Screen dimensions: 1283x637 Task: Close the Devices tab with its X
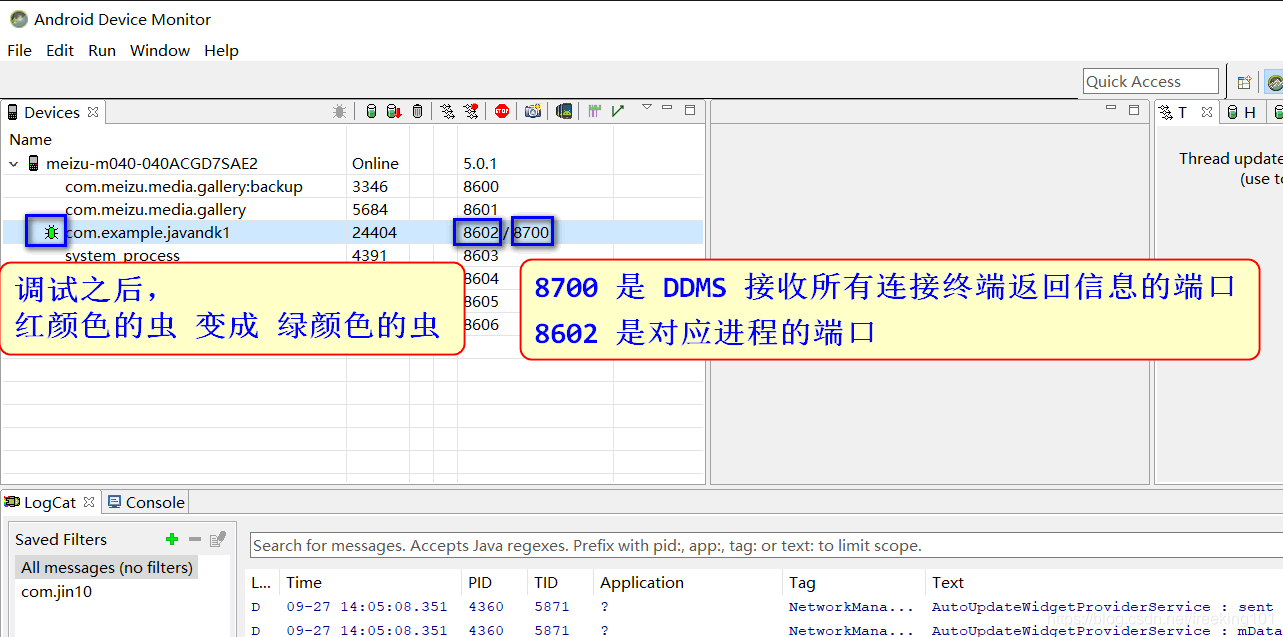pos(93,112)
